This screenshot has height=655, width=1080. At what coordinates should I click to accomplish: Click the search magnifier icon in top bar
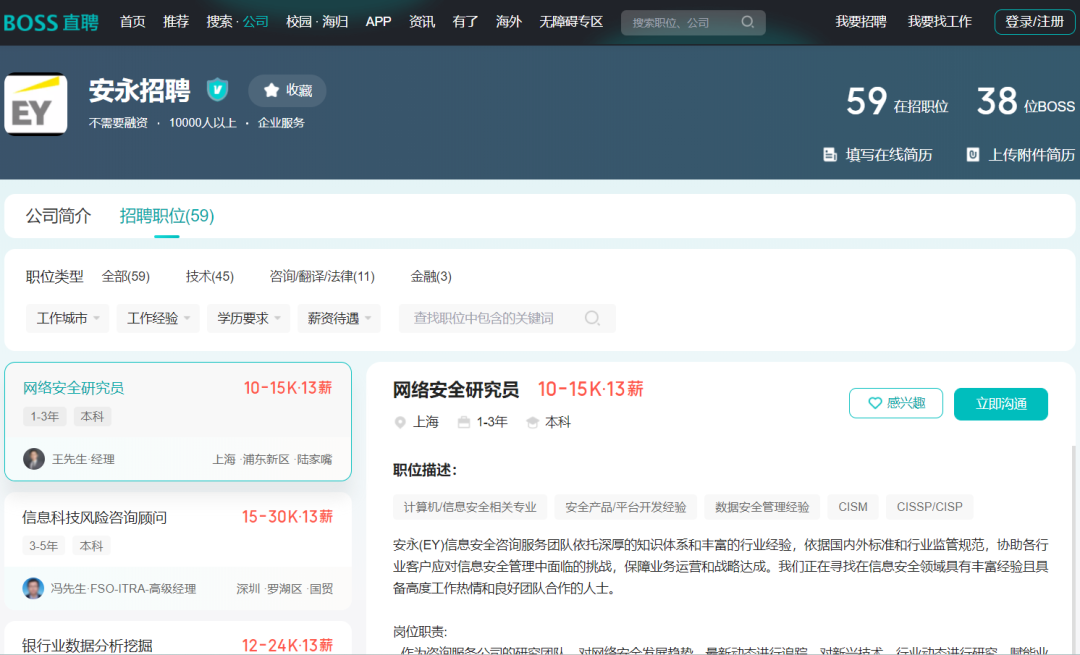click(x=747, y=22)
